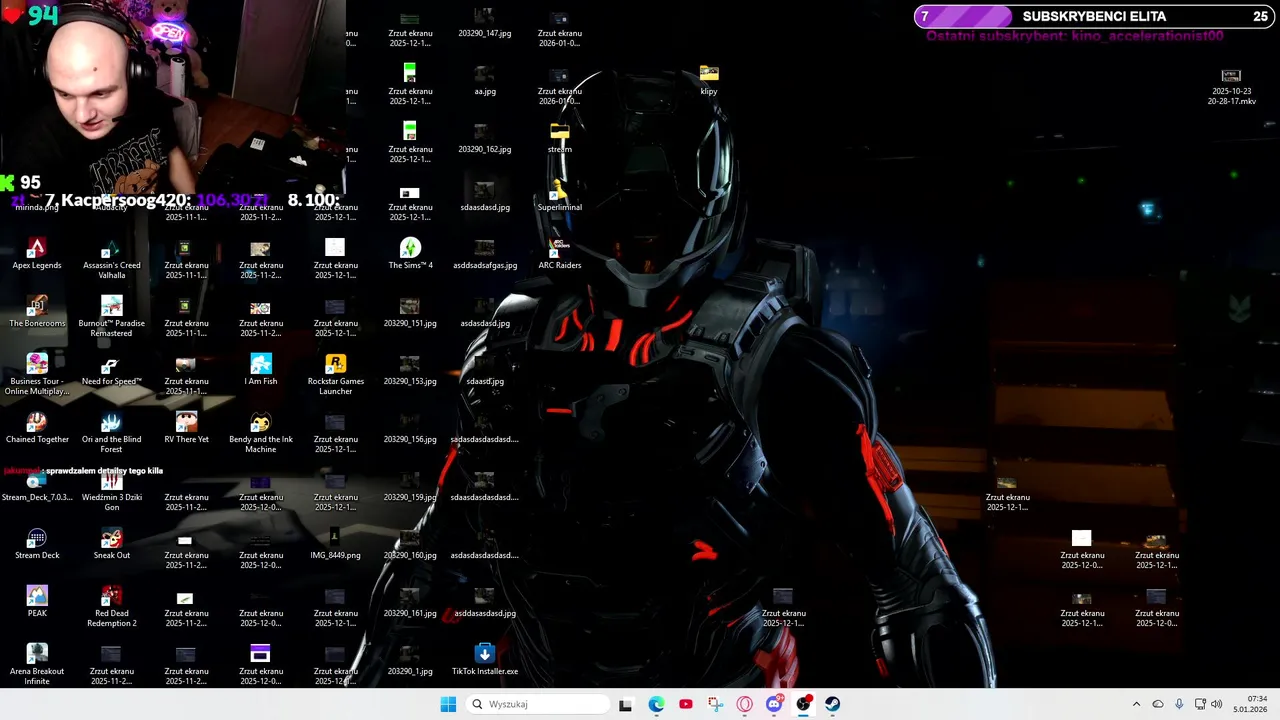This screenshot has height=720, width=1280.
Task: Select the 203290_162.jpg image
Action: pyautogui.click(x=485, y=138)
